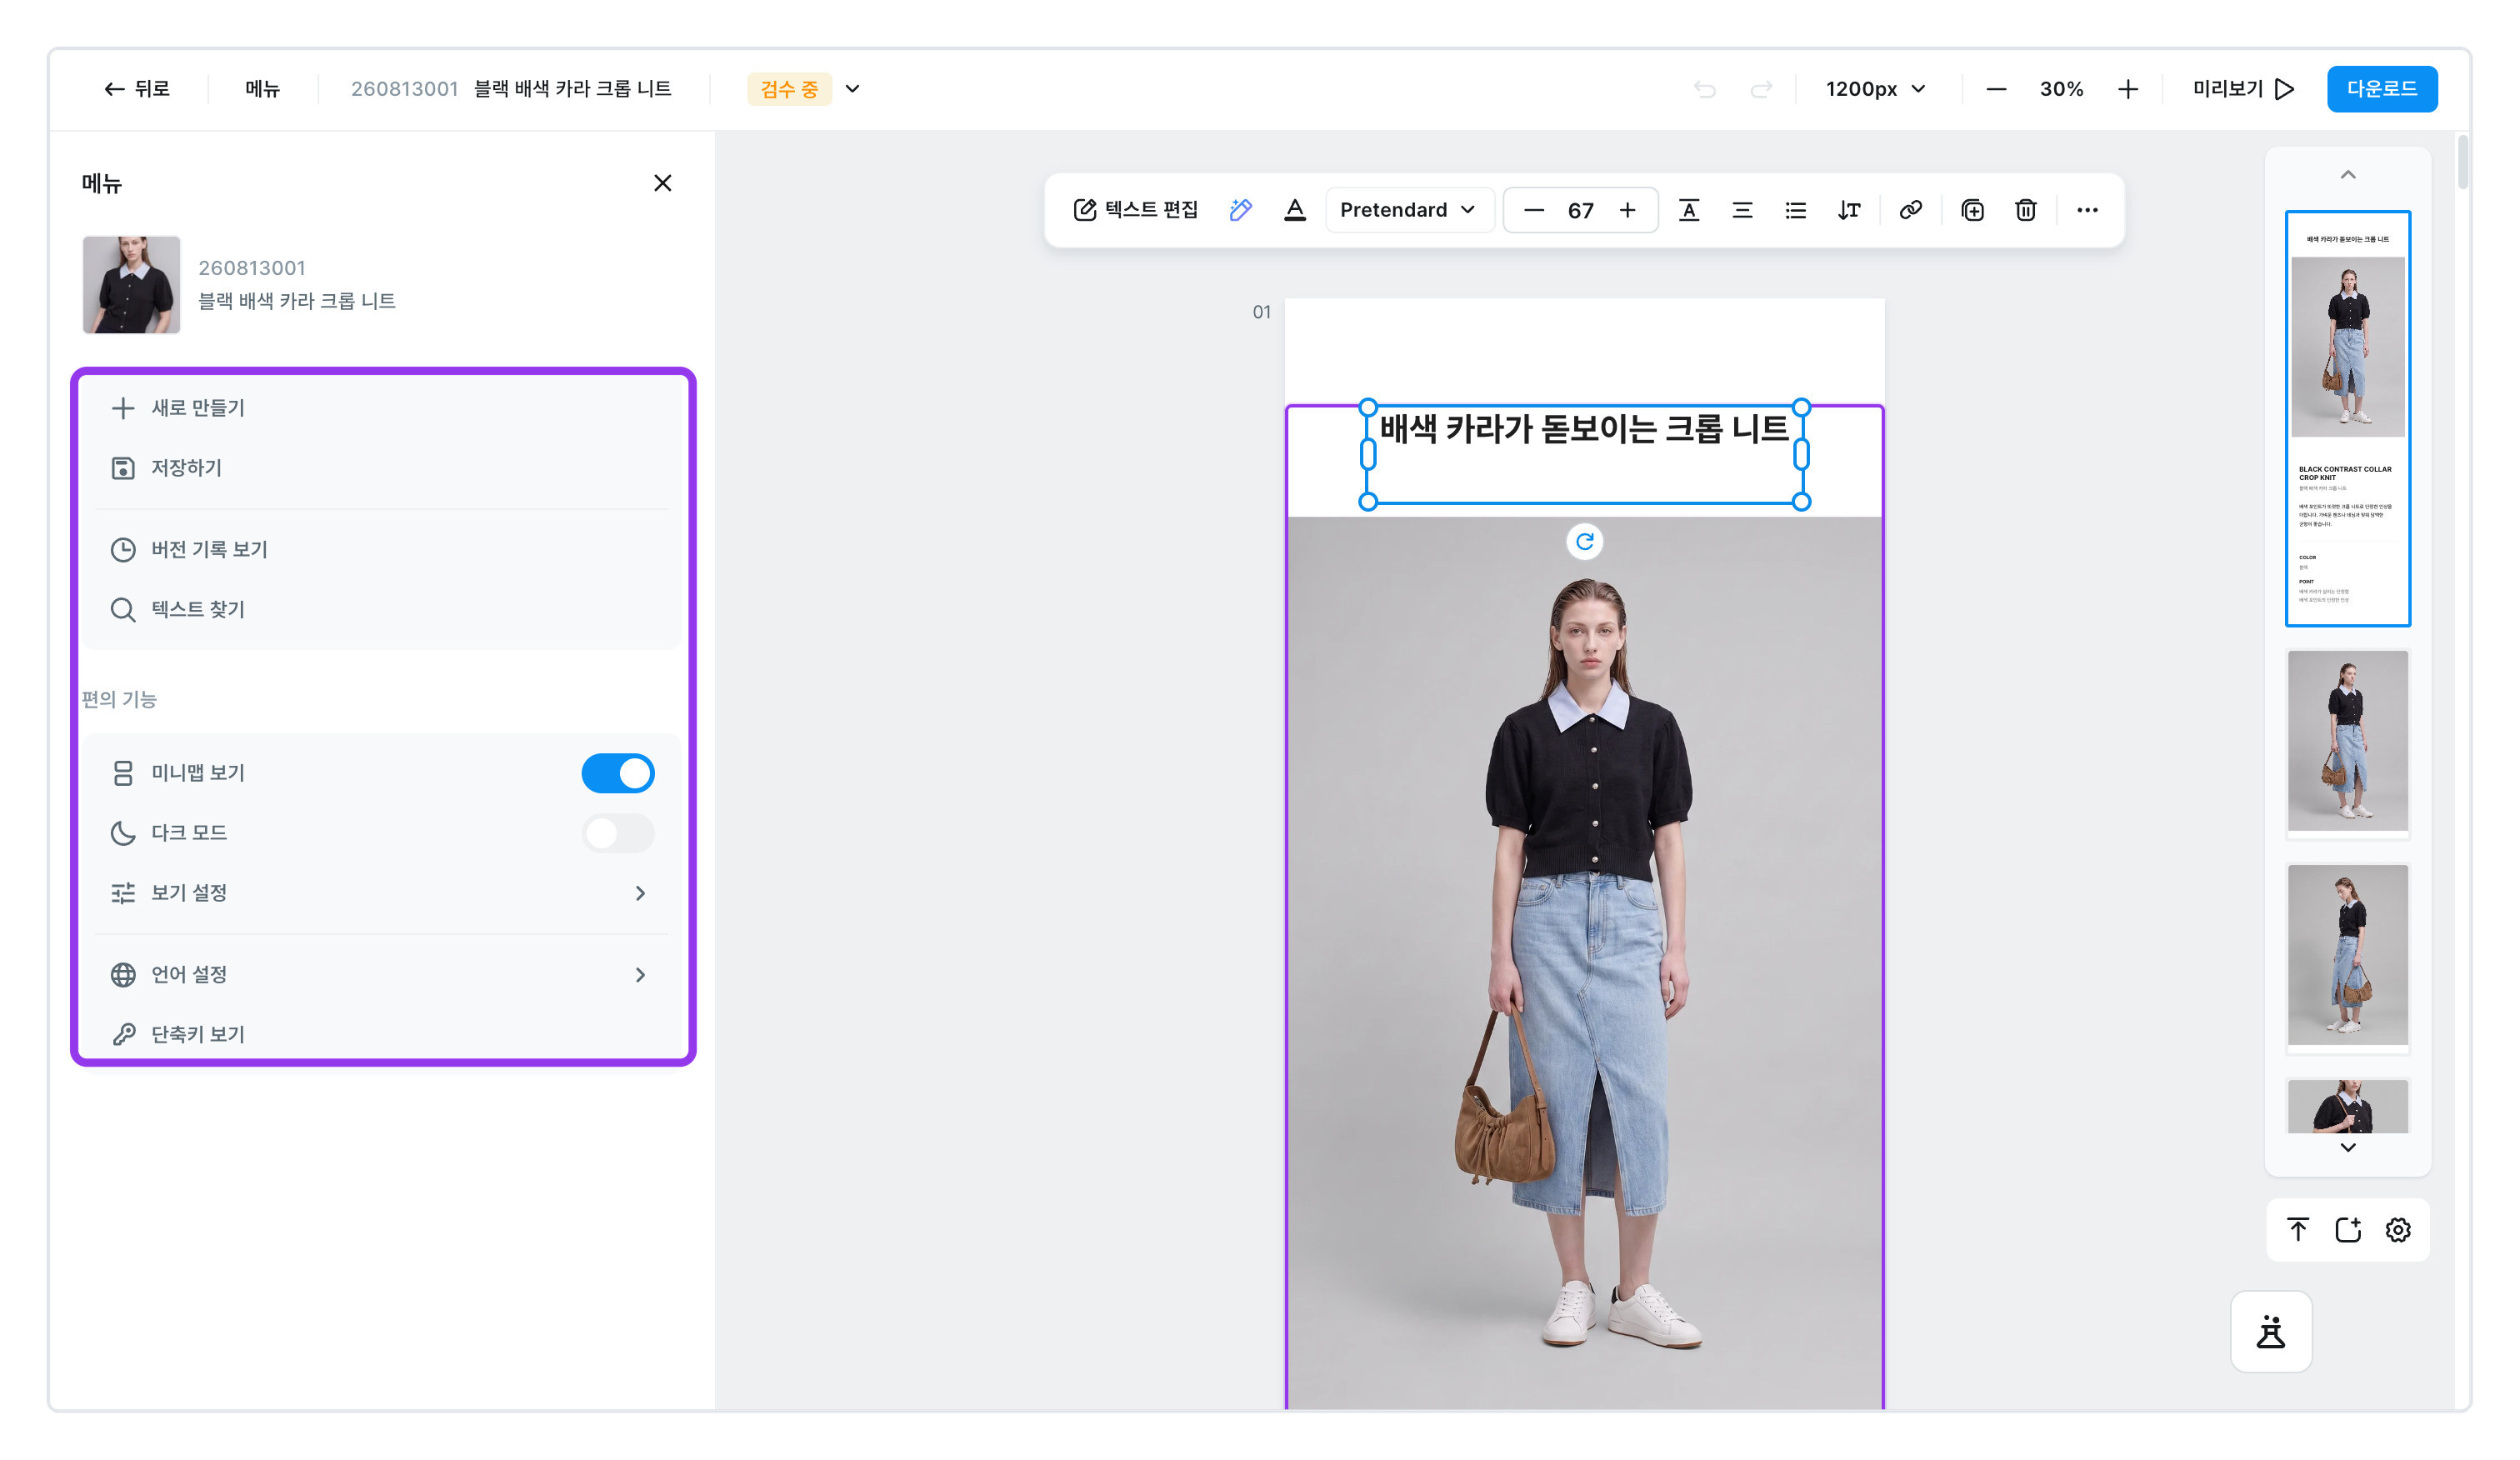Open 텍스트 찾기 search
Image resolution: width=2520 pixels, height=1460 pixels.
[x=382, y=610]
